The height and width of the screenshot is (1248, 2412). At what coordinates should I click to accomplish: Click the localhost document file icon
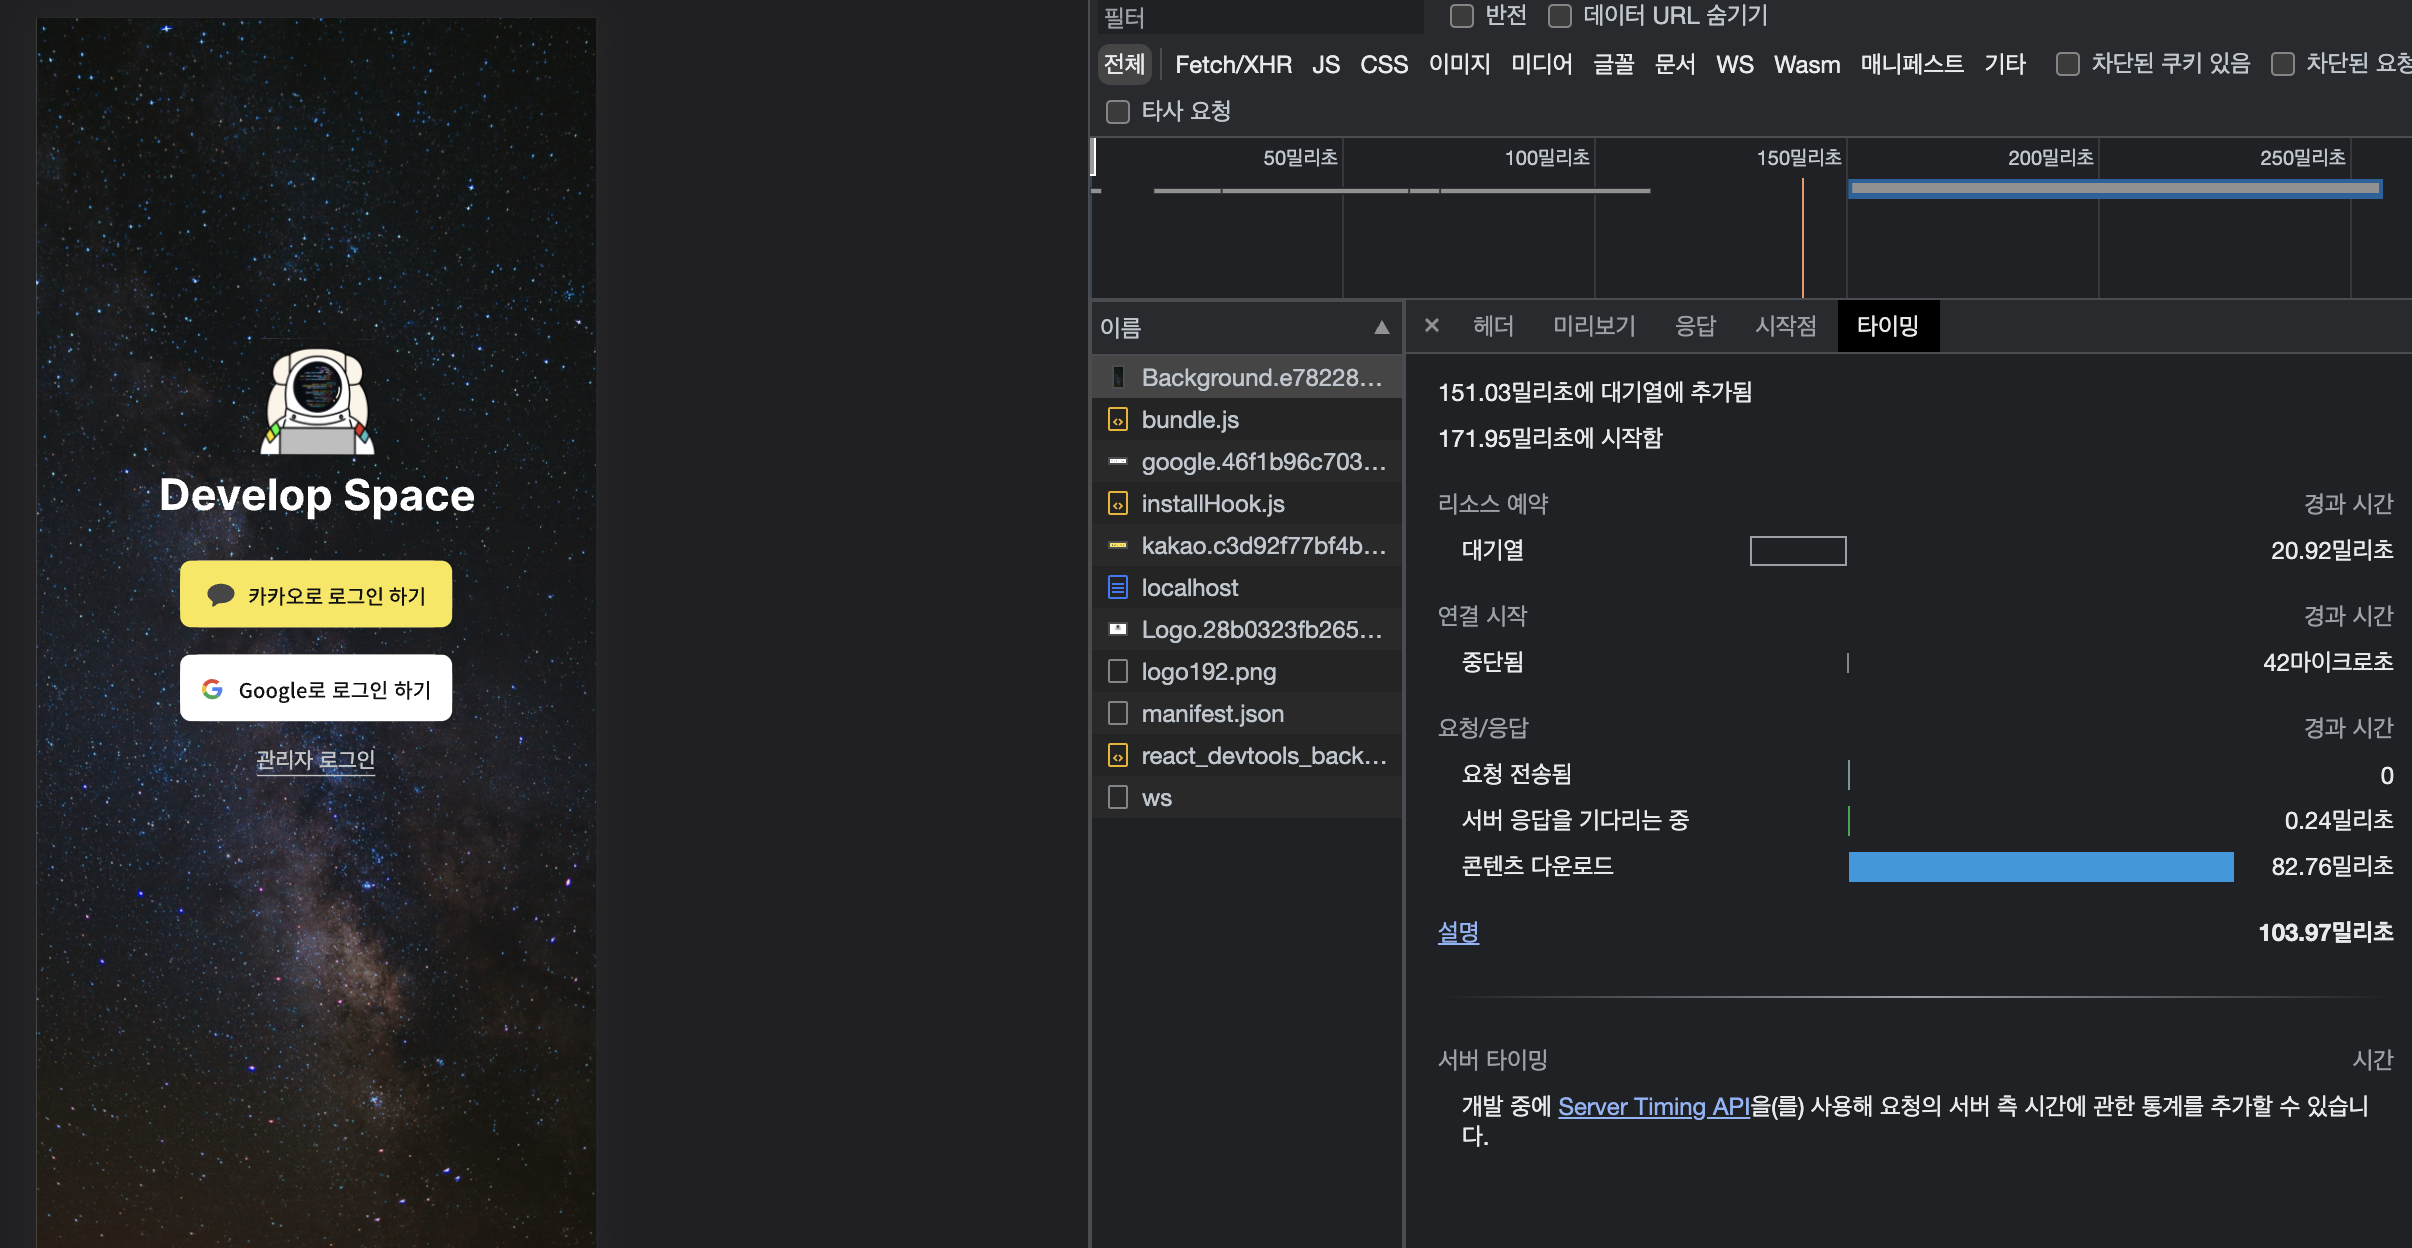click(1118, 588)
